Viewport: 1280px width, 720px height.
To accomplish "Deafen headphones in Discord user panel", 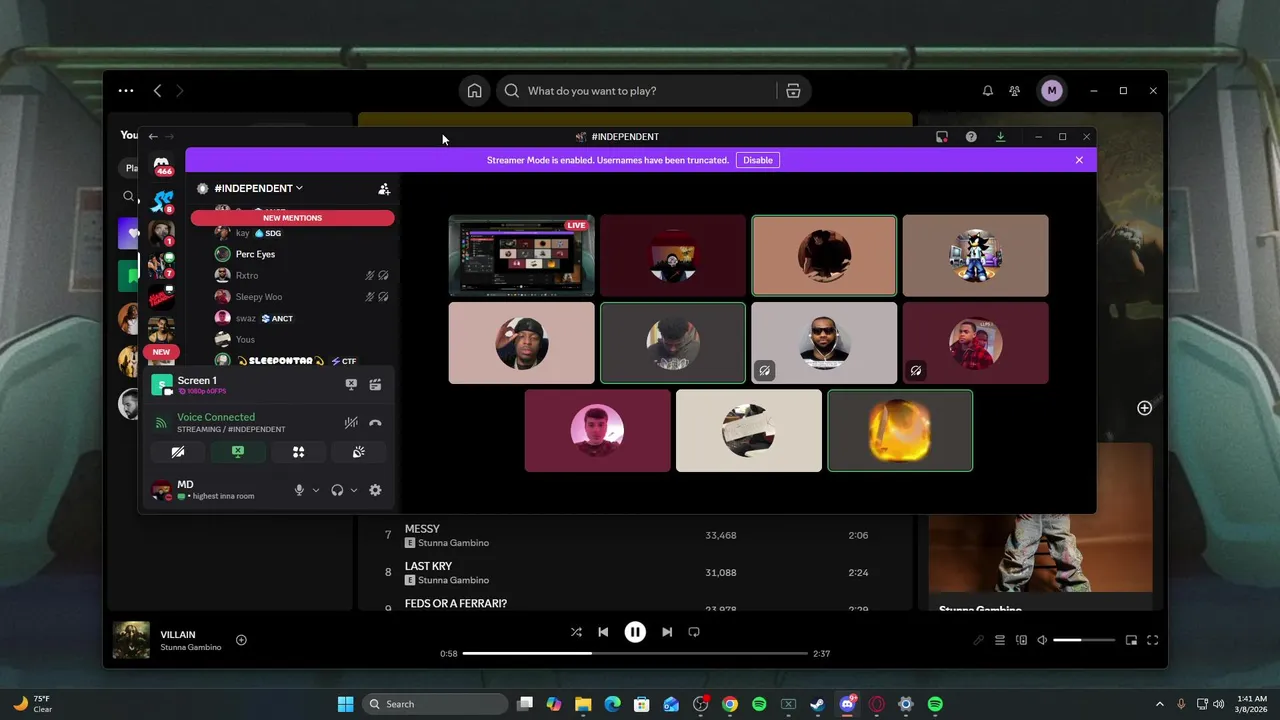I will (x=337, y=490).
